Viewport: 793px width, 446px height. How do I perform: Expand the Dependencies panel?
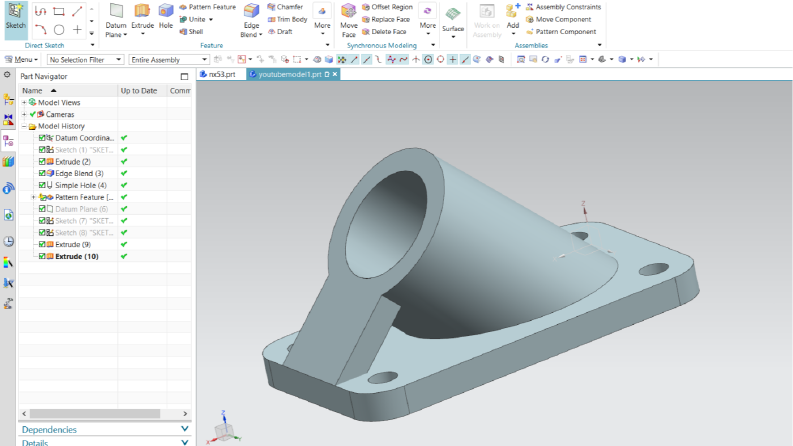click(105, 429)
